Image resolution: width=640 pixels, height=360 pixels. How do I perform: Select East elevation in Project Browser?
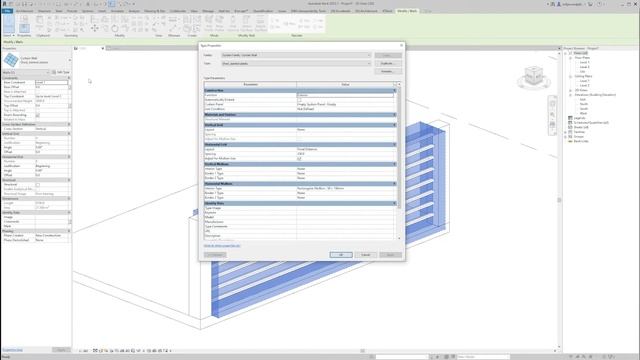point(583,100)
